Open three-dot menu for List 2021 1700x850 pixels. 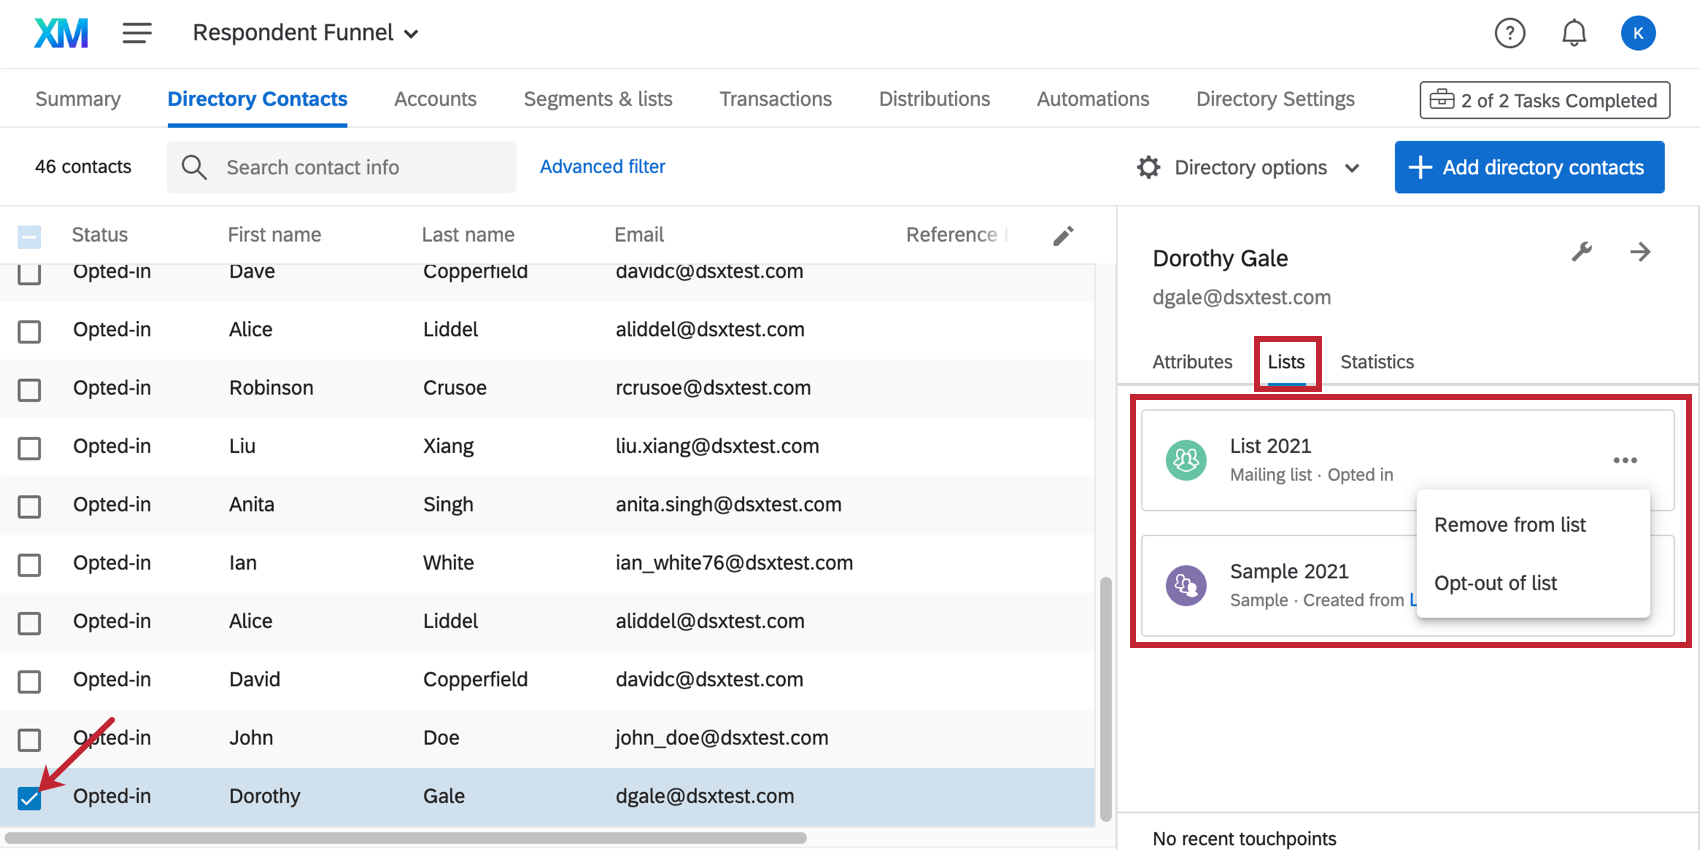point(1625,460)
